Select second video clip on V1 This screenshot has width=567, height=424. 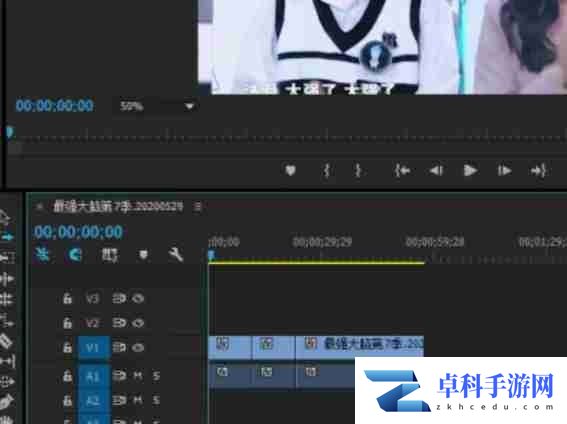[274, 347]
